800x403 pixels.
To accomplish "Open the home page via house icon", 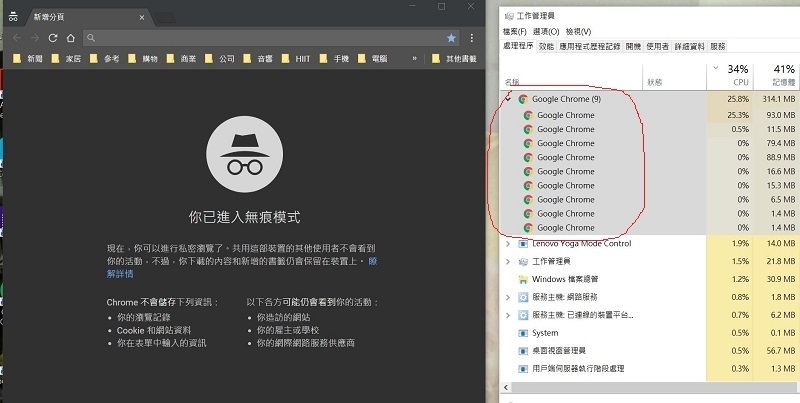I will pos(70,38).
